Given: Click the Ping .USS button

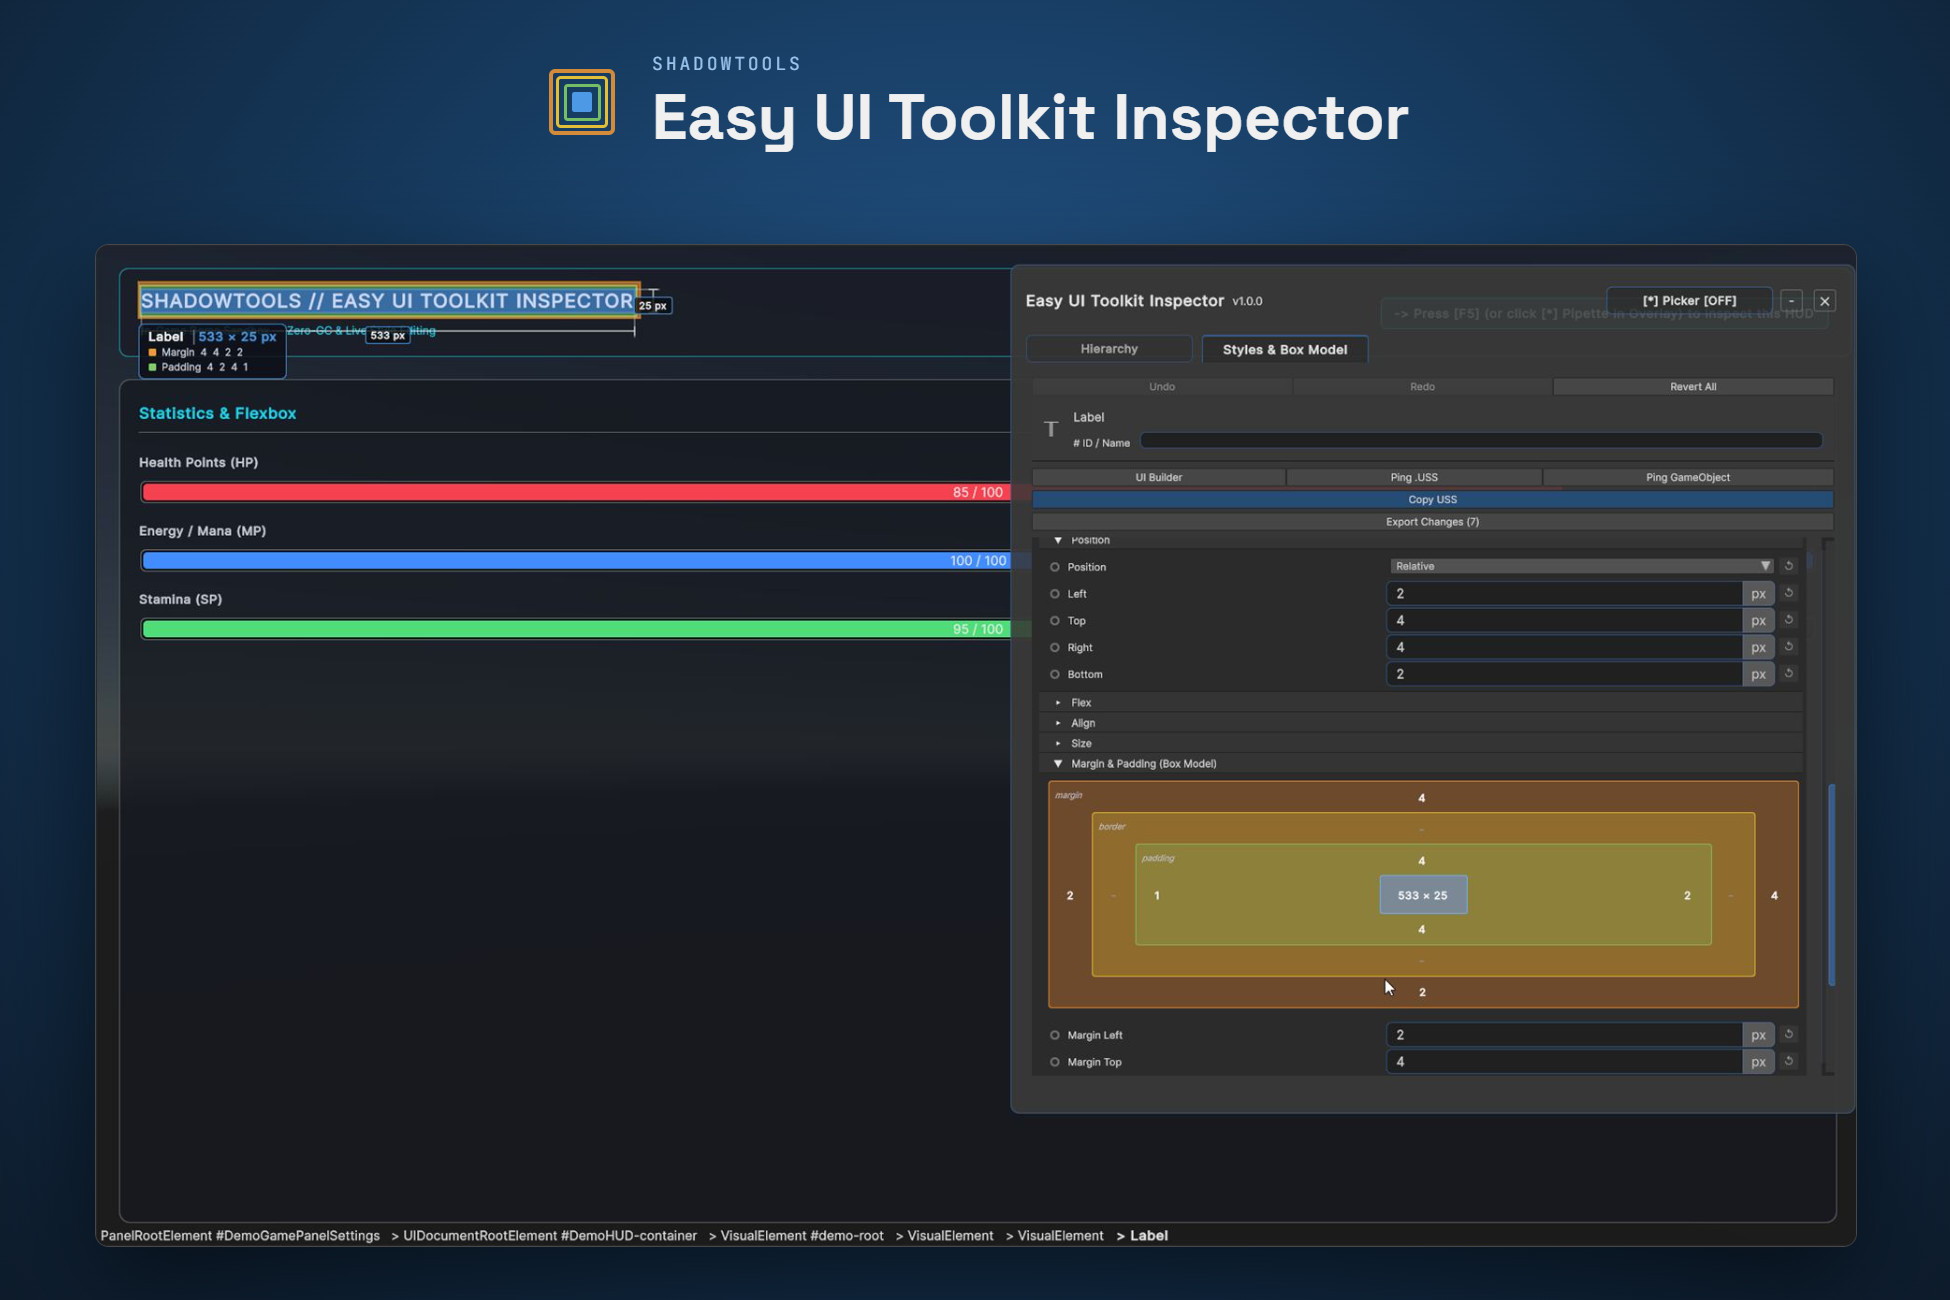Looking at the screenshot, I should tap(1414, 478).
